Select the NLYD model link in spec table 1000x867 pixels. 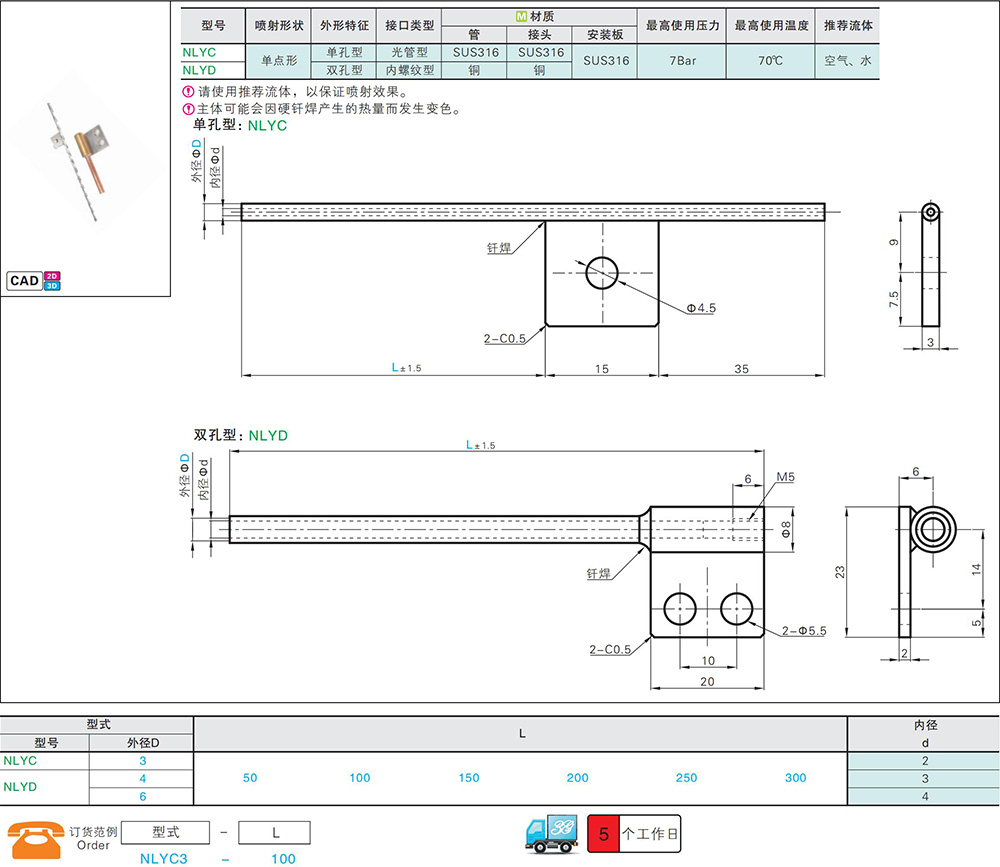point(199,70)
